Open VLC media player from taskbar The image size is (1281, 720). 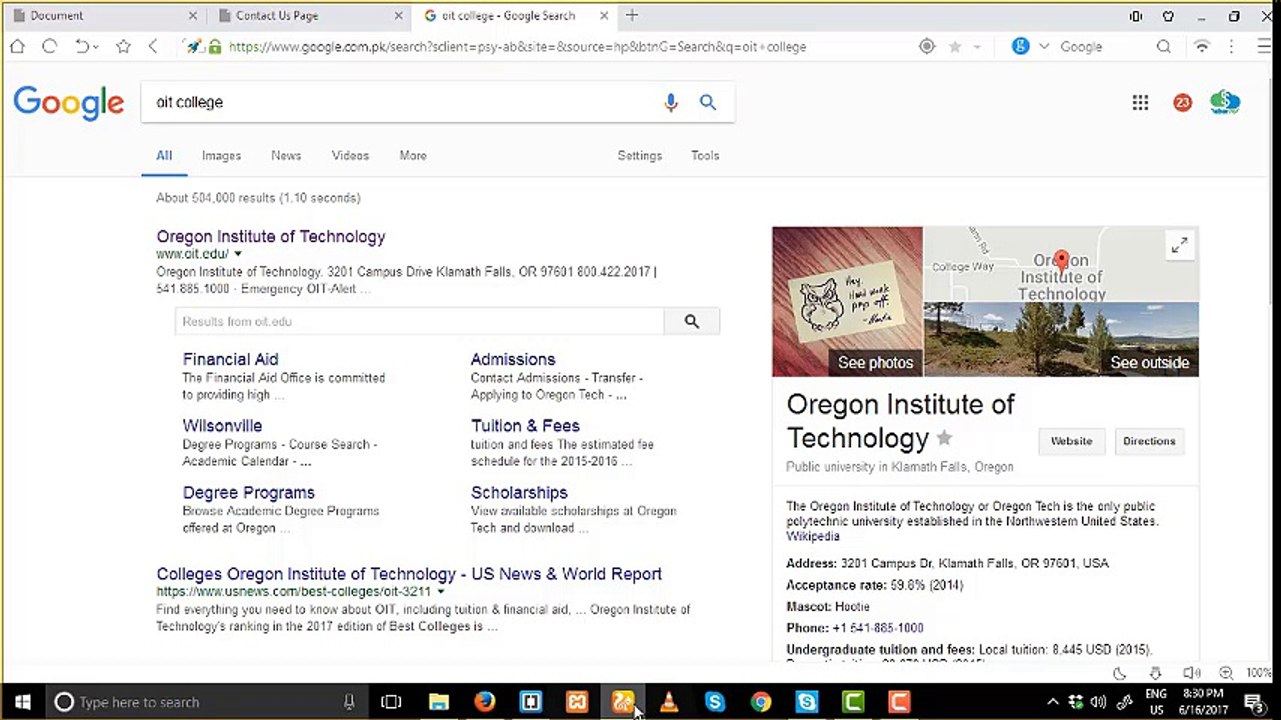tap(669, 702)
